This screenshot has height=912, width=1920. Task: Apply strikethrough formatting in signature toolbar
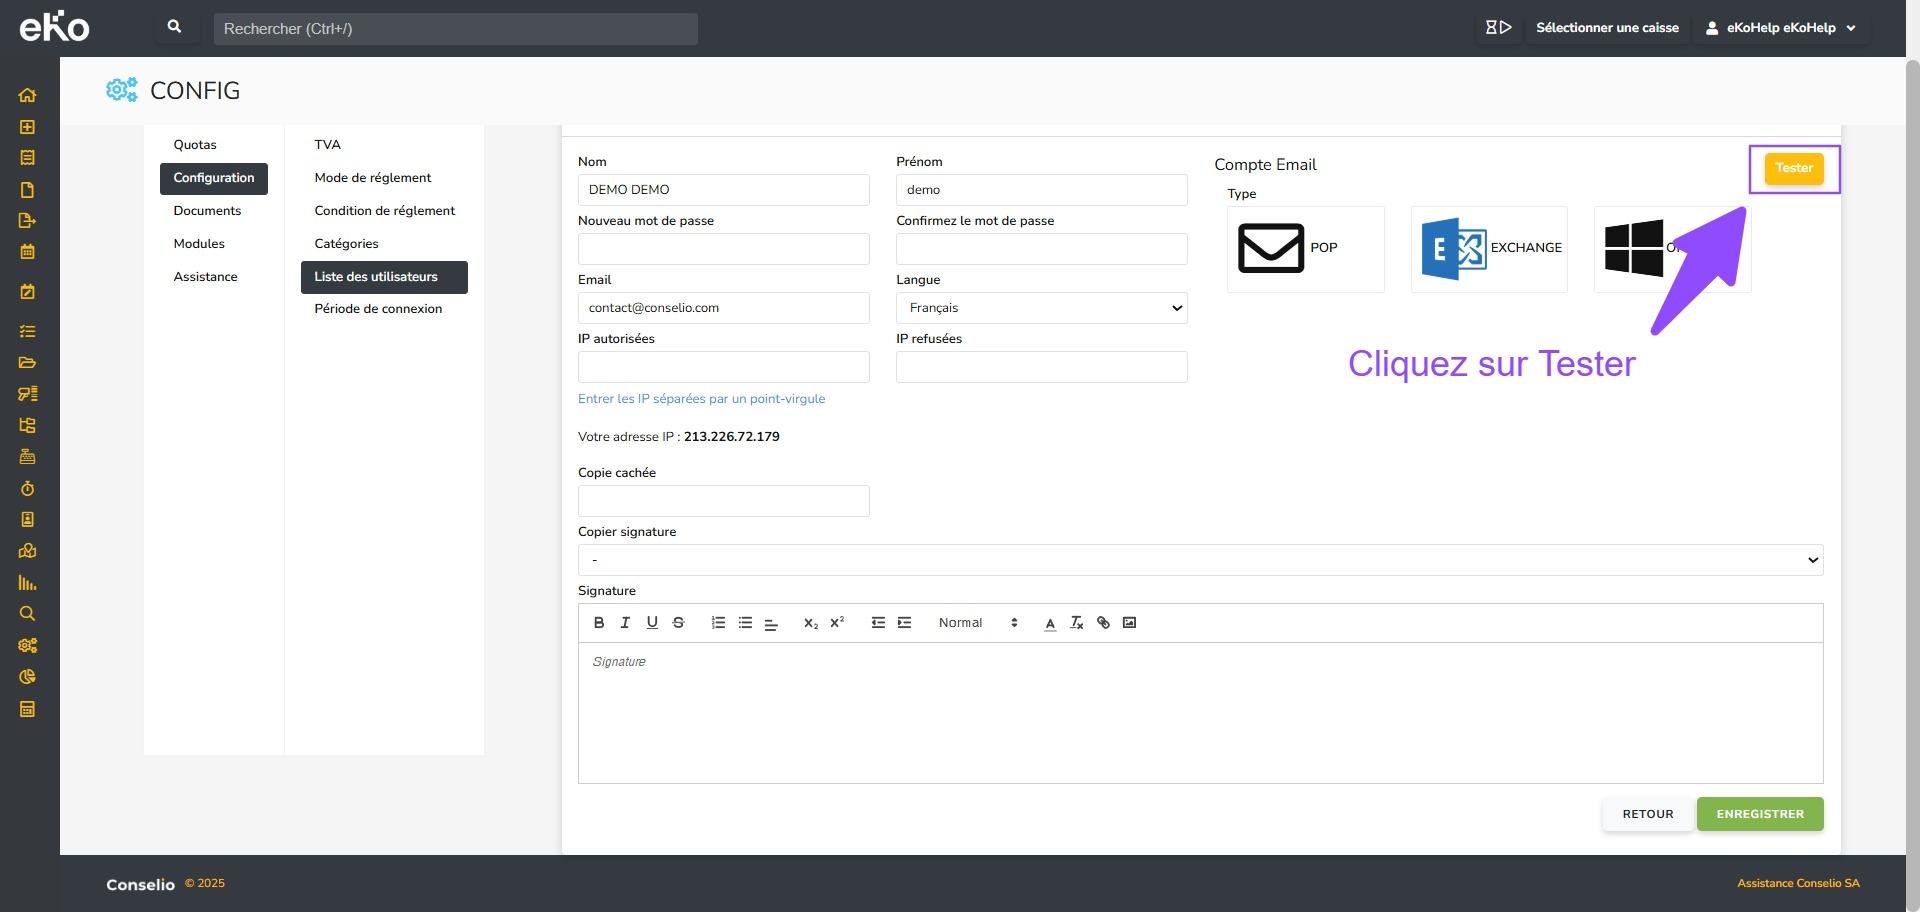coord(678,623)
